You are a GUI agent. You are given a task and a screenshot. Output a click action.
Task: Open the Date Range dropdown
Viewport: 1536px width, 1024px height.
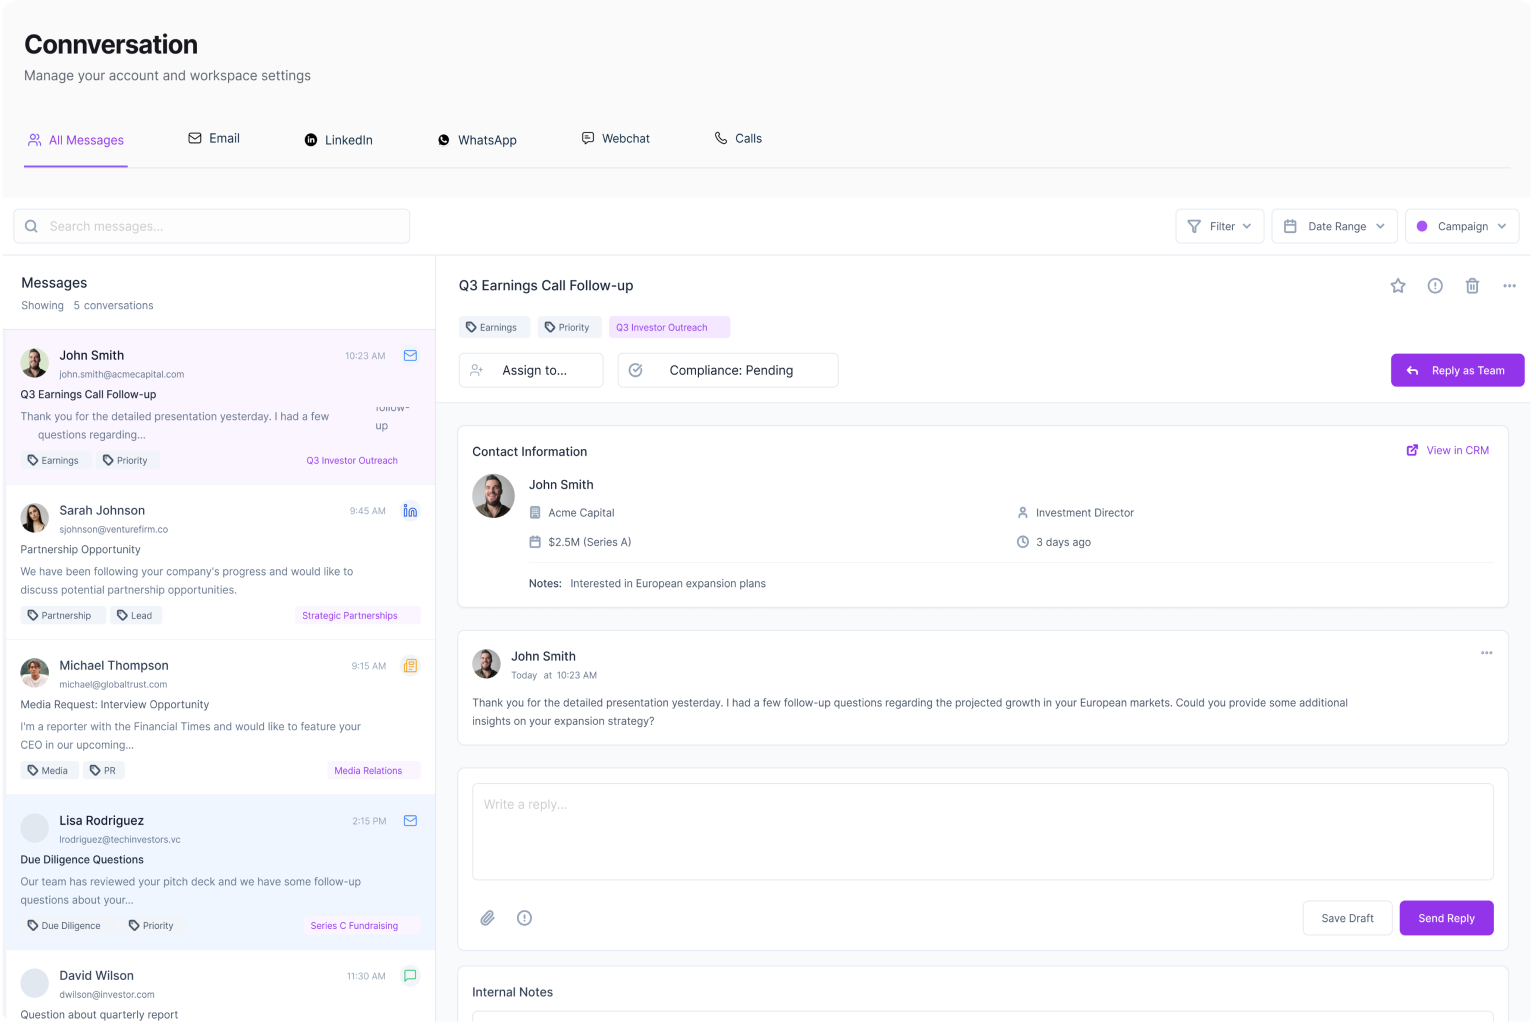(x=1334, y=226)
